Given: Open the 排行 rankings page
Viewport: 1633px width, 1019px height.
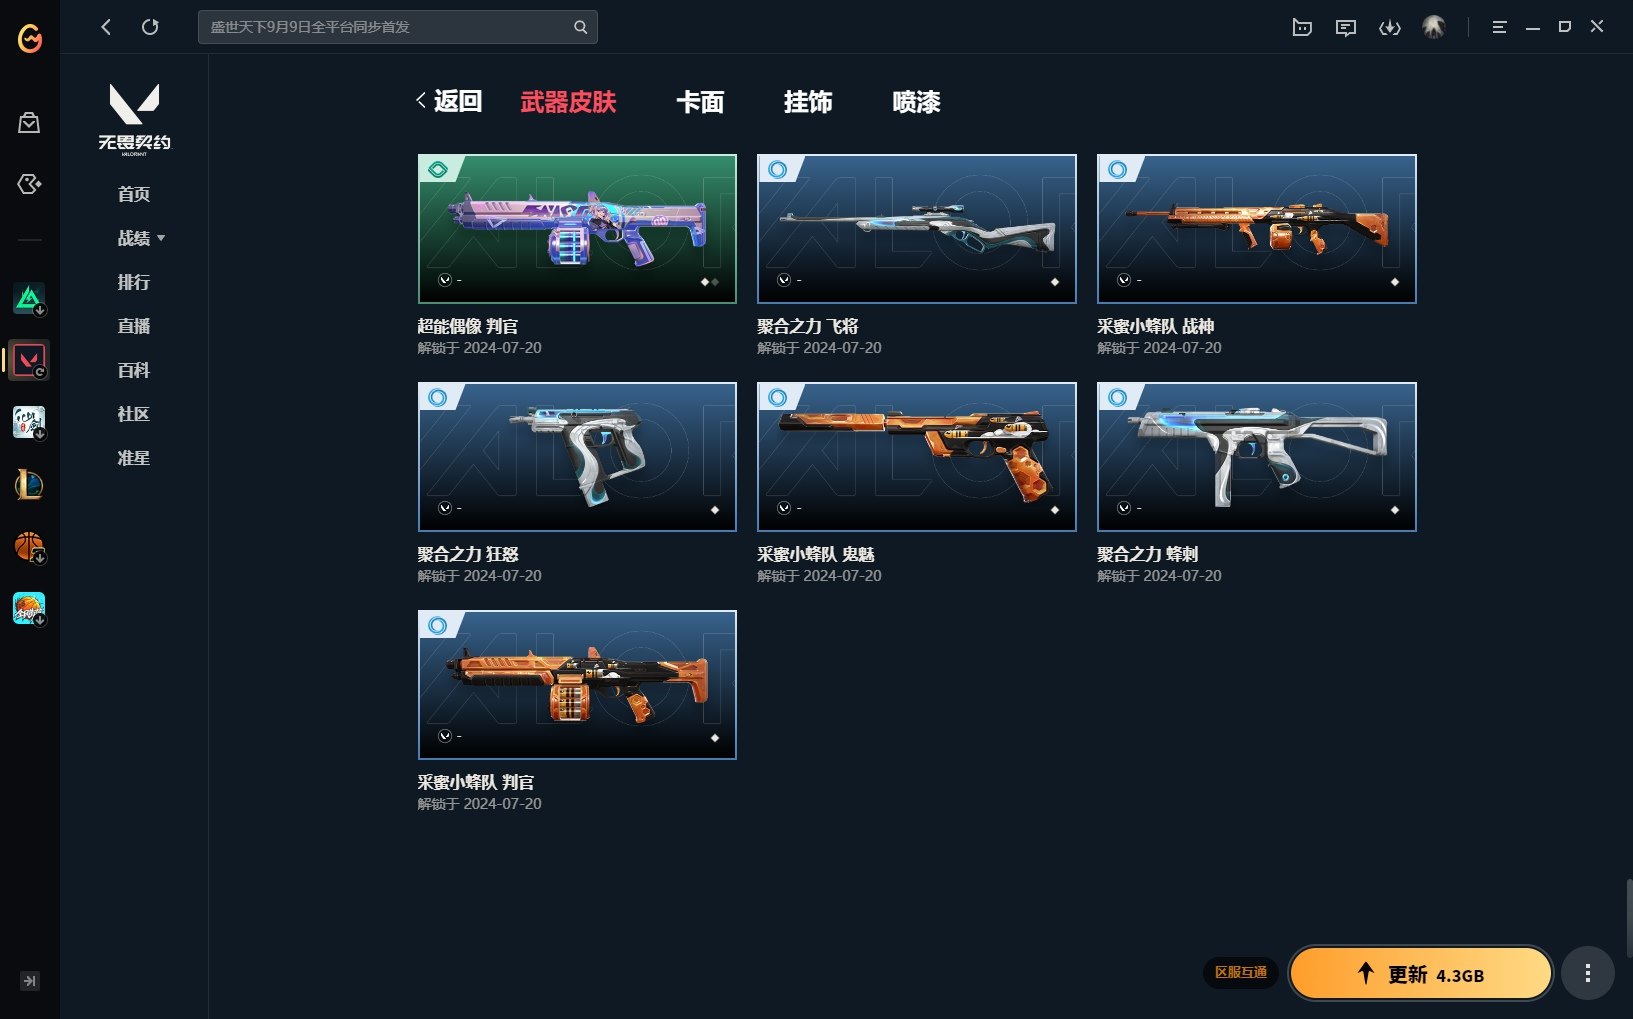Looking at the screenshot, I should 134,282.
